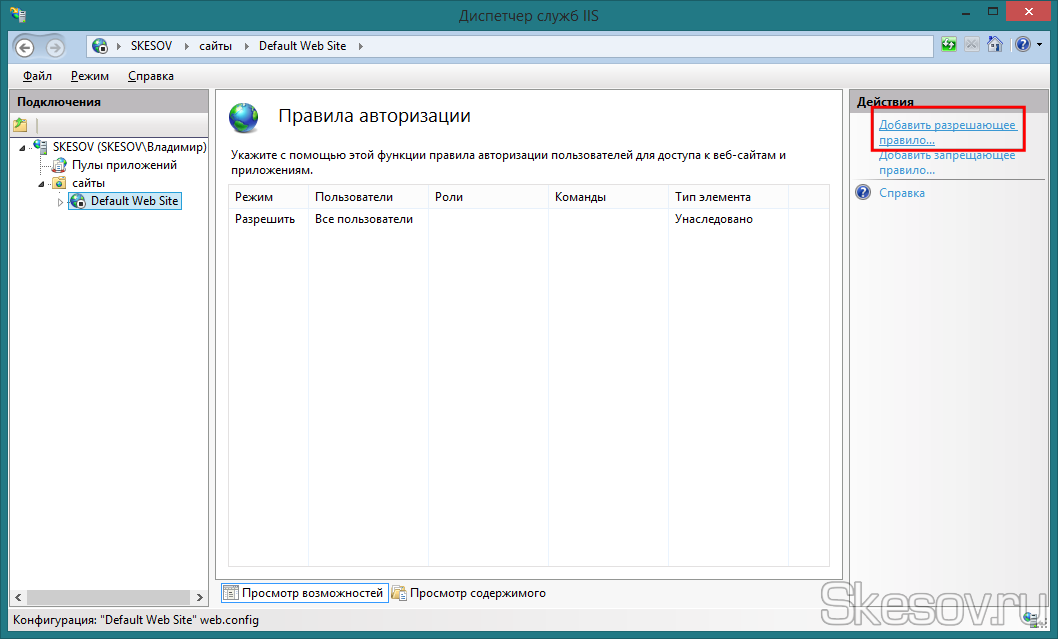This screenshot has height=639, width=1058.
Task: Click the create new connection icon in Подключения
Action: [20, 125]
